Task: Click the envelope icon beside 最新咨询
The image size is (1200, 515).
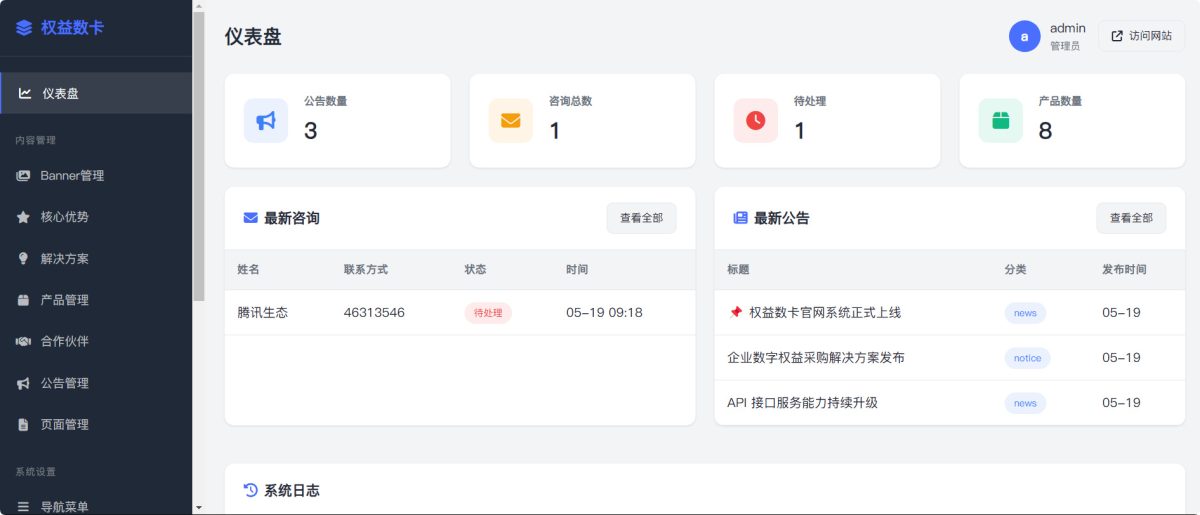Action: click(x=251, y=218)
